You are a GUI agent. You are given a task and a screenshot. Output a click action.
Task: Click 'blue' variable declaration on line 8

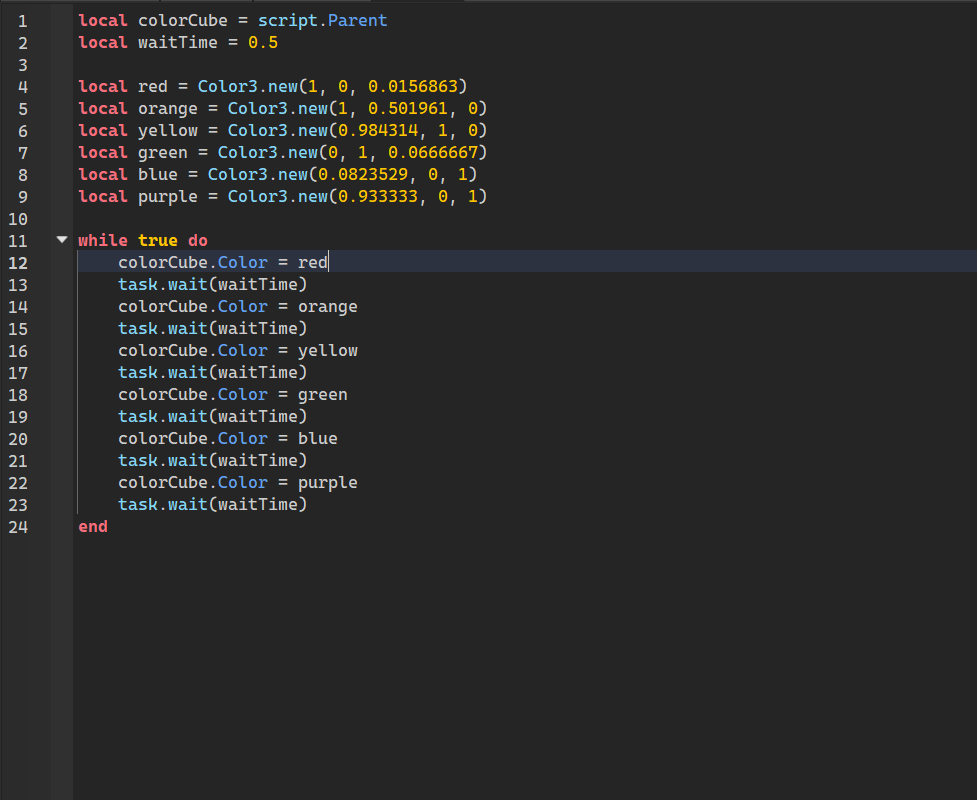tap(158, 174)
